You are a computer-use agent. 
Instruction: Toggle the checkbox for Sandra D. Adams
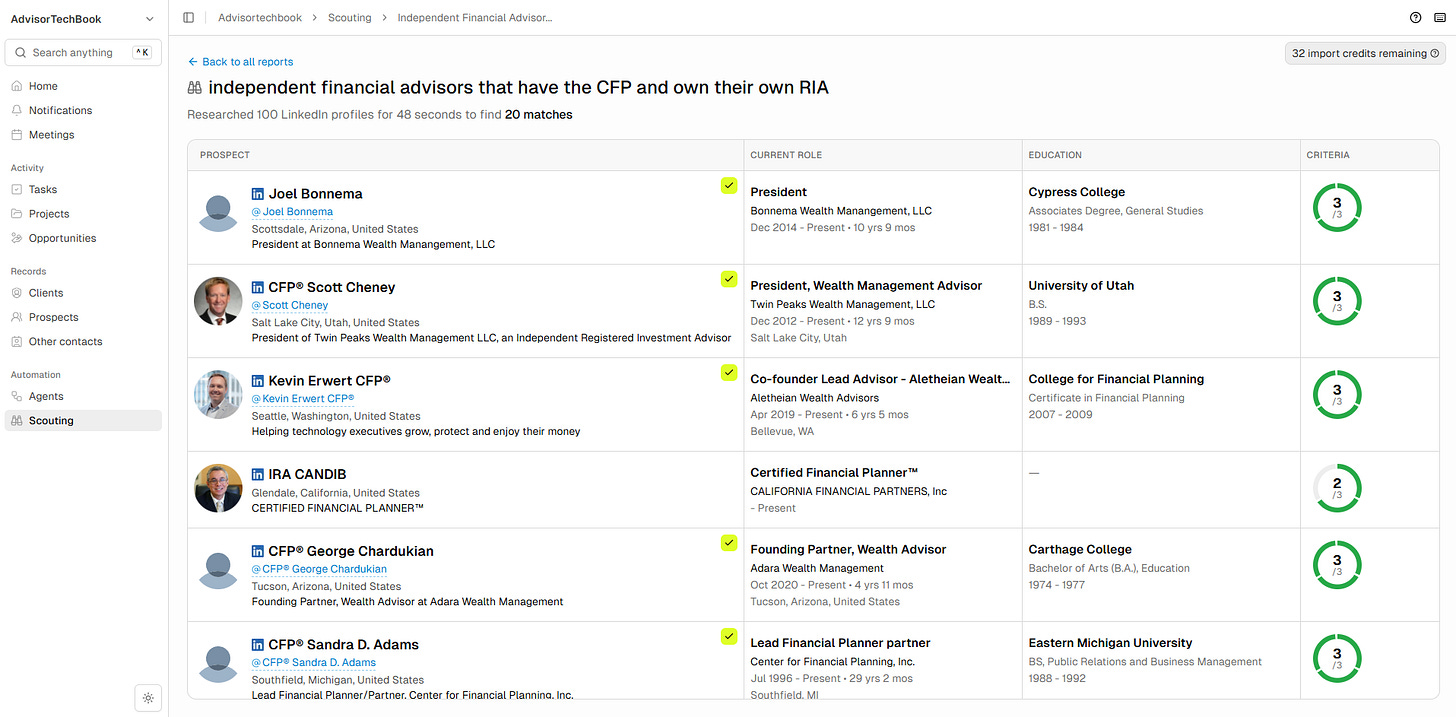point(729,636)
